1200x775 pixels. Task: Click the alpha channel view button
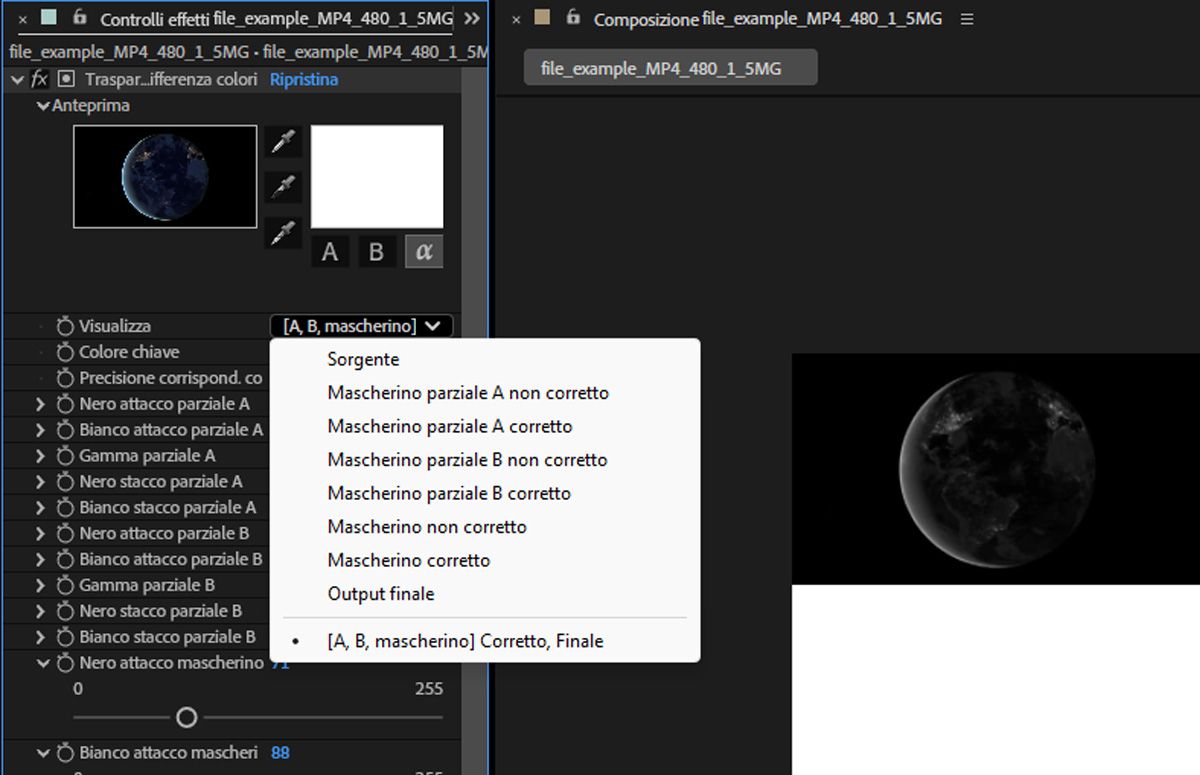pos(423,251)
